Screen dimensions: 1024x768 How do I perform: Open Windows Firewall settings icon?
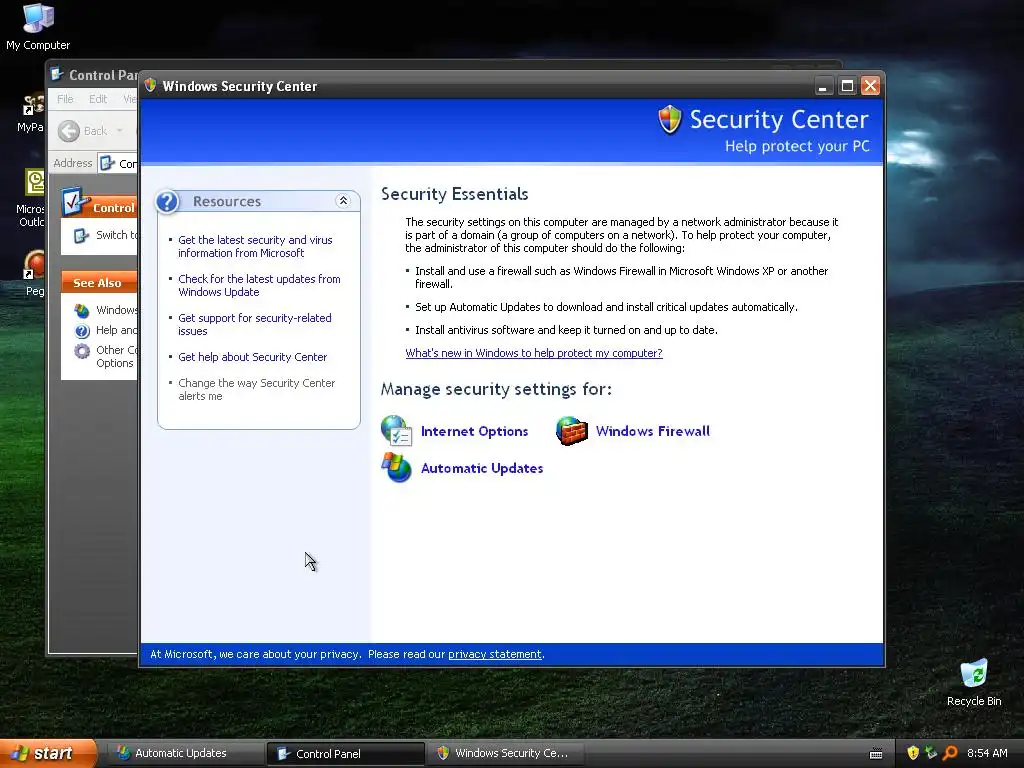(571, 431)
